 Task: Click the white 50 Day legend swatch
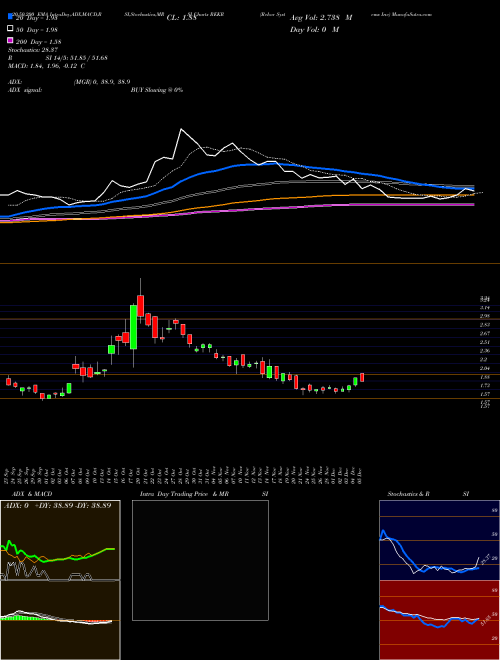point(10,29)
